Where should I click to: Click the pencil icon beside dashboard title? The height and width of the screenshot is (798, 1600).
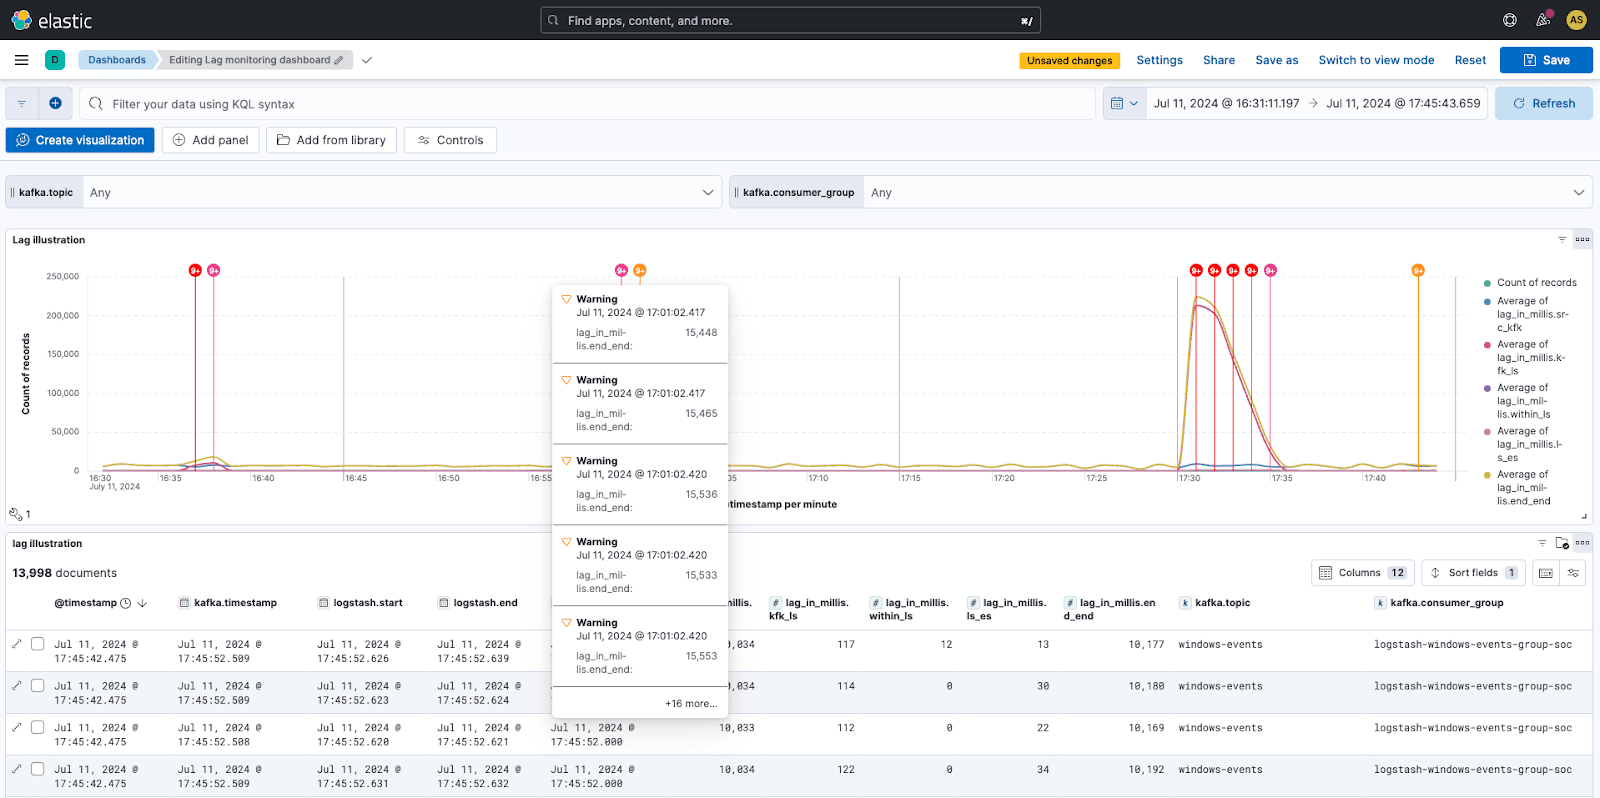[x=339, y=60]
